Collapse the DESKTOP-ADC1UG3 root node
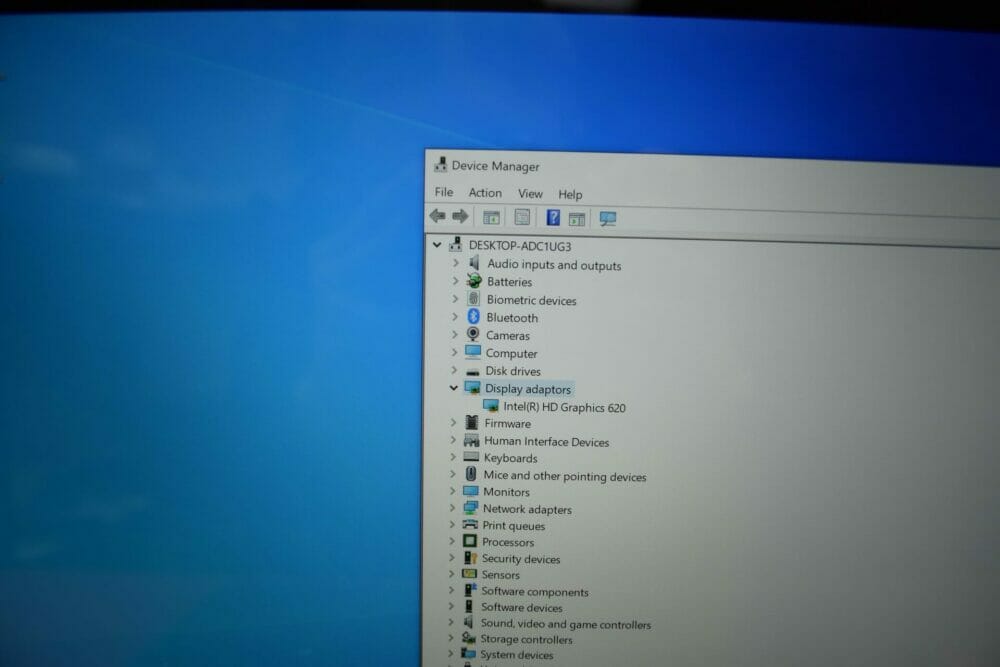The height and width of the screenshot is (667, 1000). [437, 244]
